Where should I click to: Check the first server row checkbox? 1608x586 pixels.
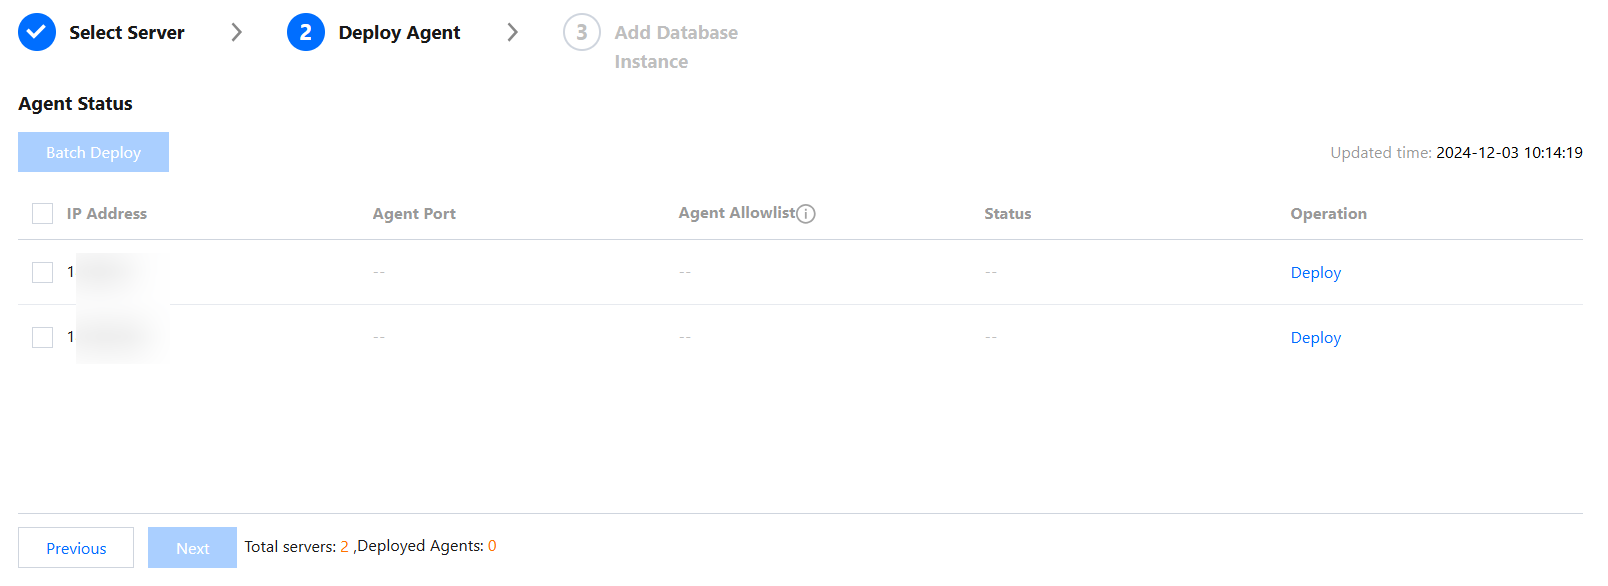coord(42,272)
